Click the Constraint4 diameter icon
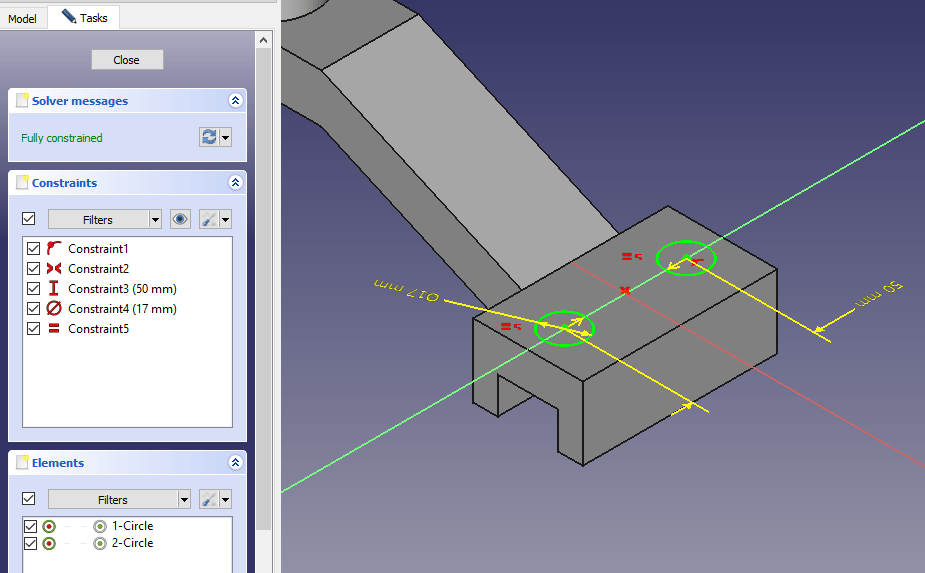The image size is (925, 573). point(54,309)
